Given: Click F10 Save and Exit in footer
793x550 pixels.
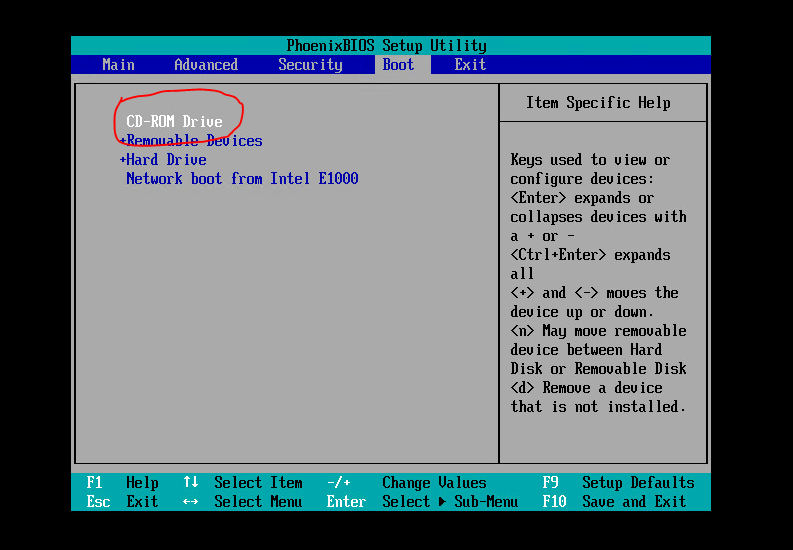Looking at the screenshot, I should [614, 502].
